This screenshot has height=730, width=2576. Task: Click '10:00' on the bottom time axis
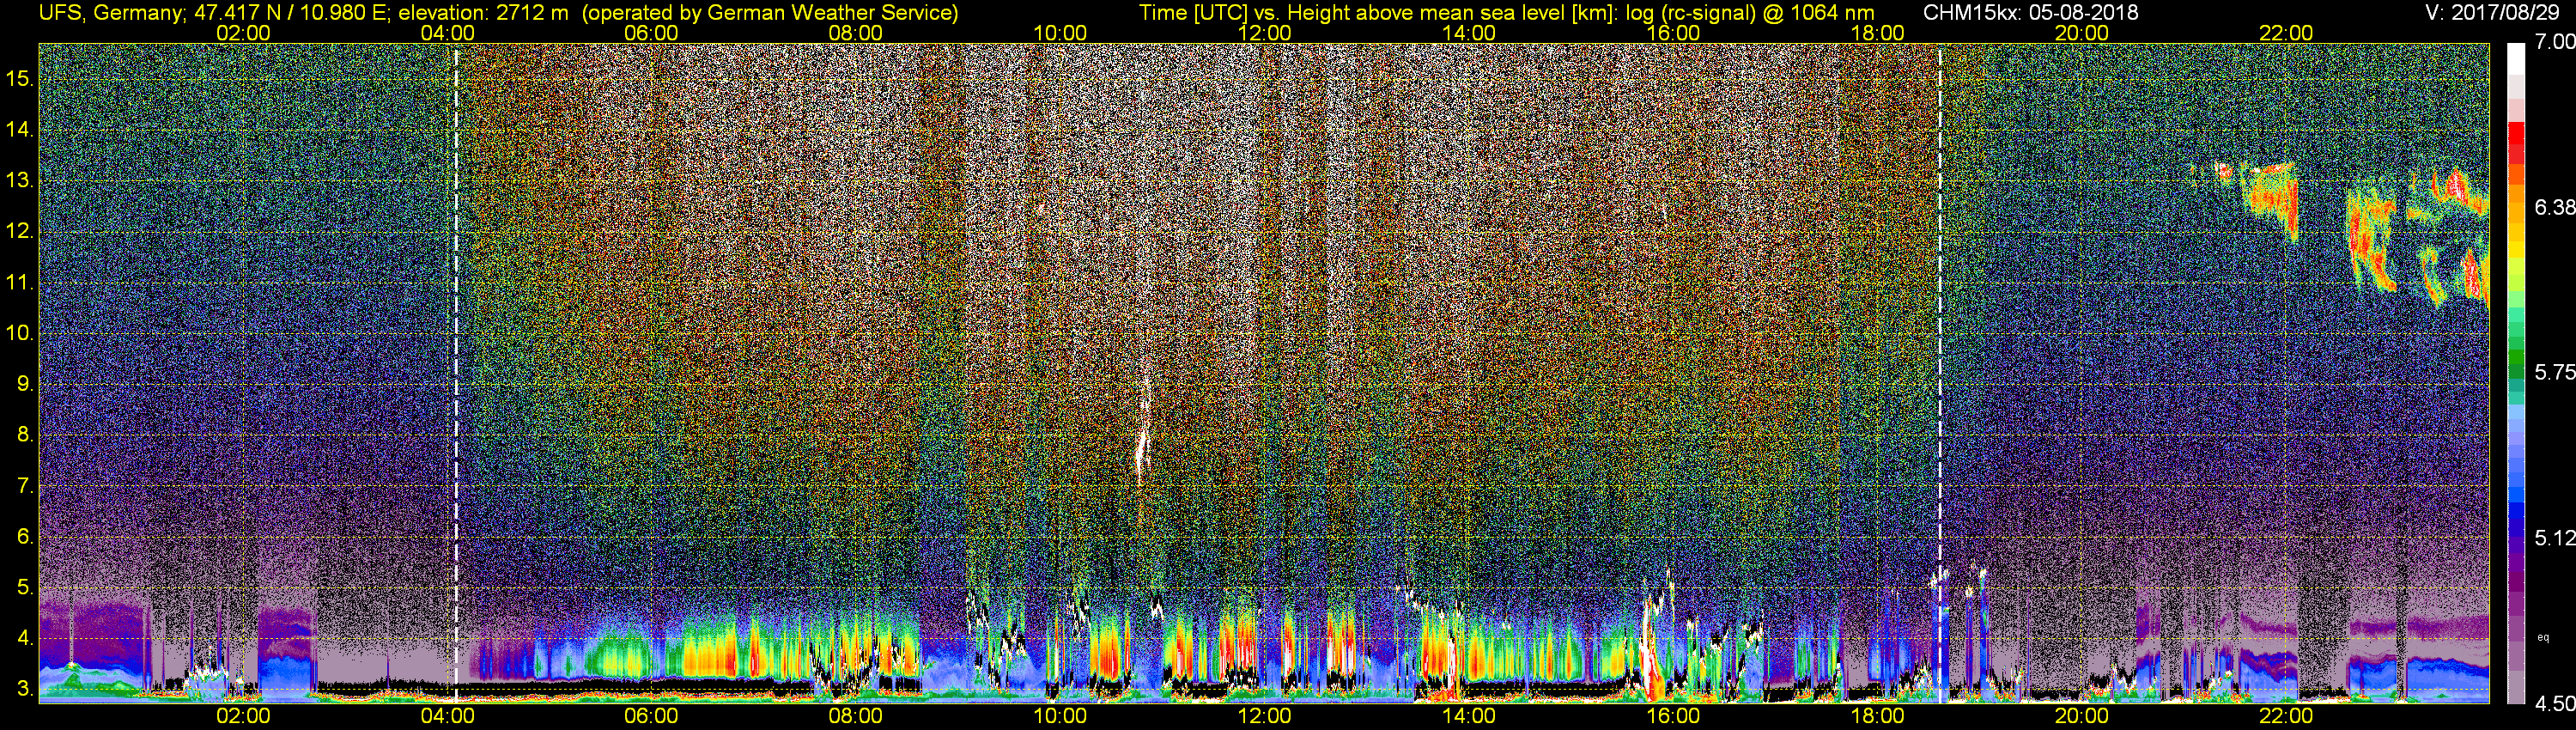[1060, 716]
